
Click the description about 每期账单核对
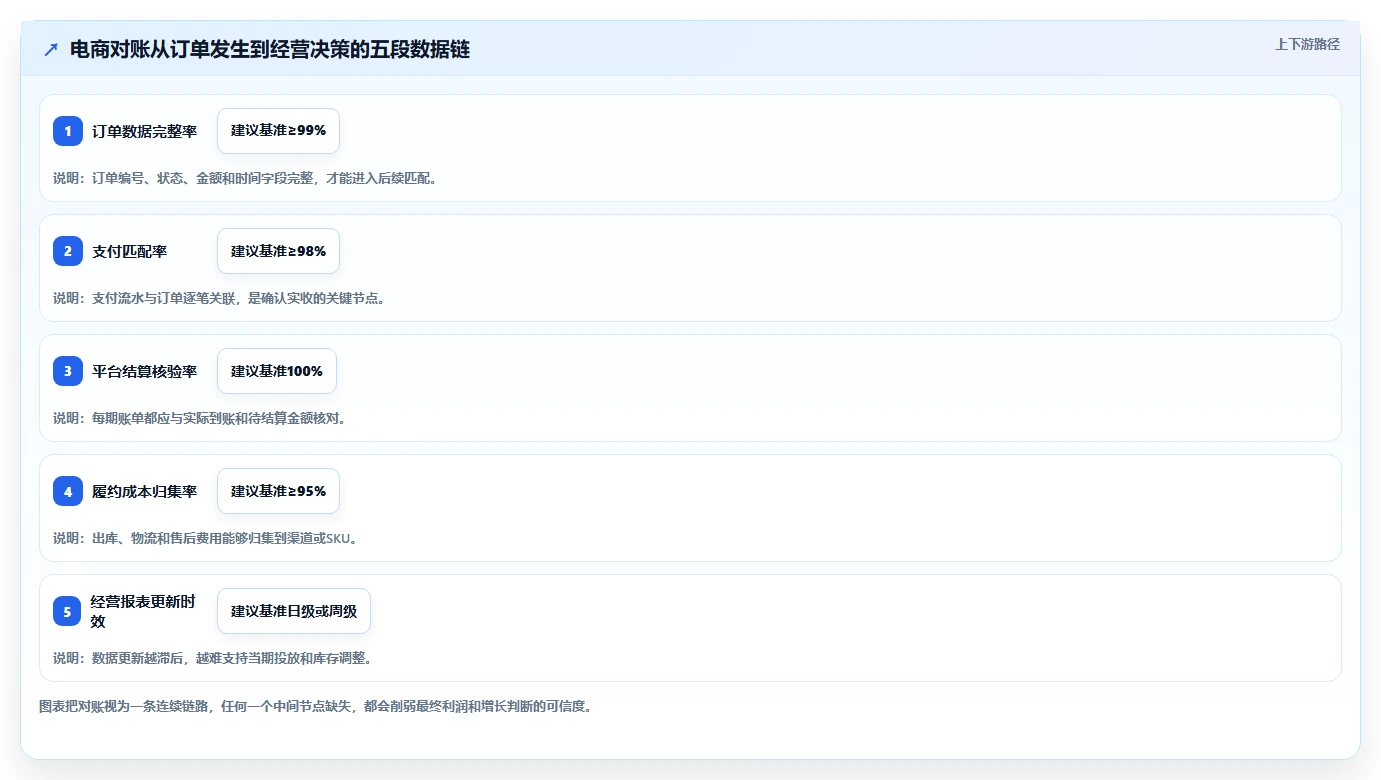click(200, 418)
